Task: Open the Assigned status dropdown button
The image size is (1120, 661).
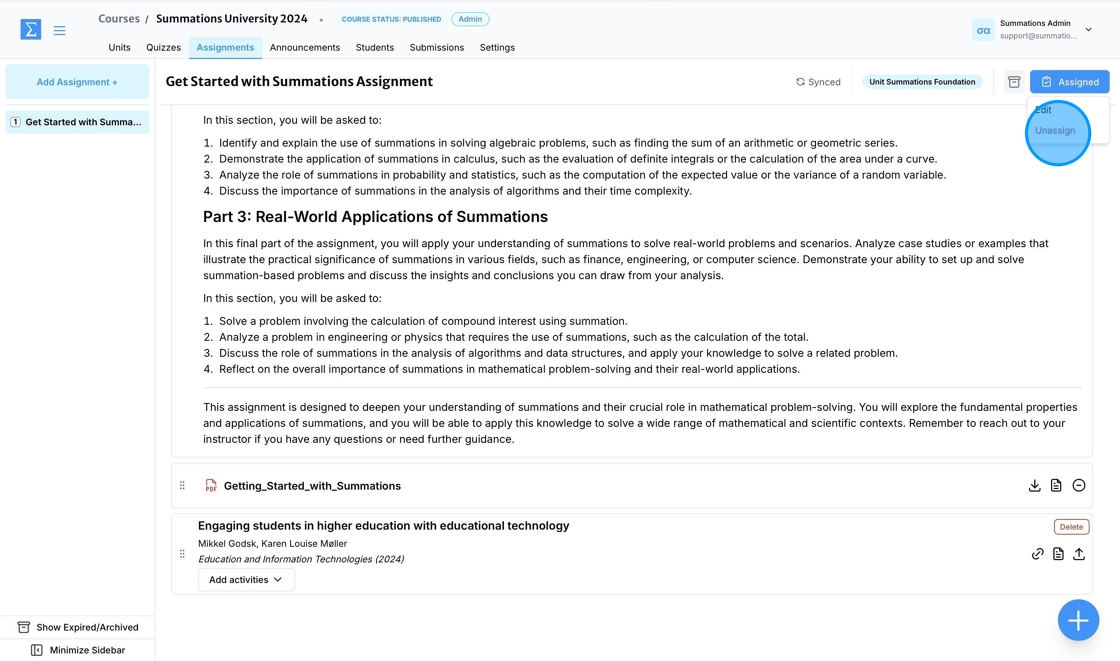Action: [x=1069, y=81]
